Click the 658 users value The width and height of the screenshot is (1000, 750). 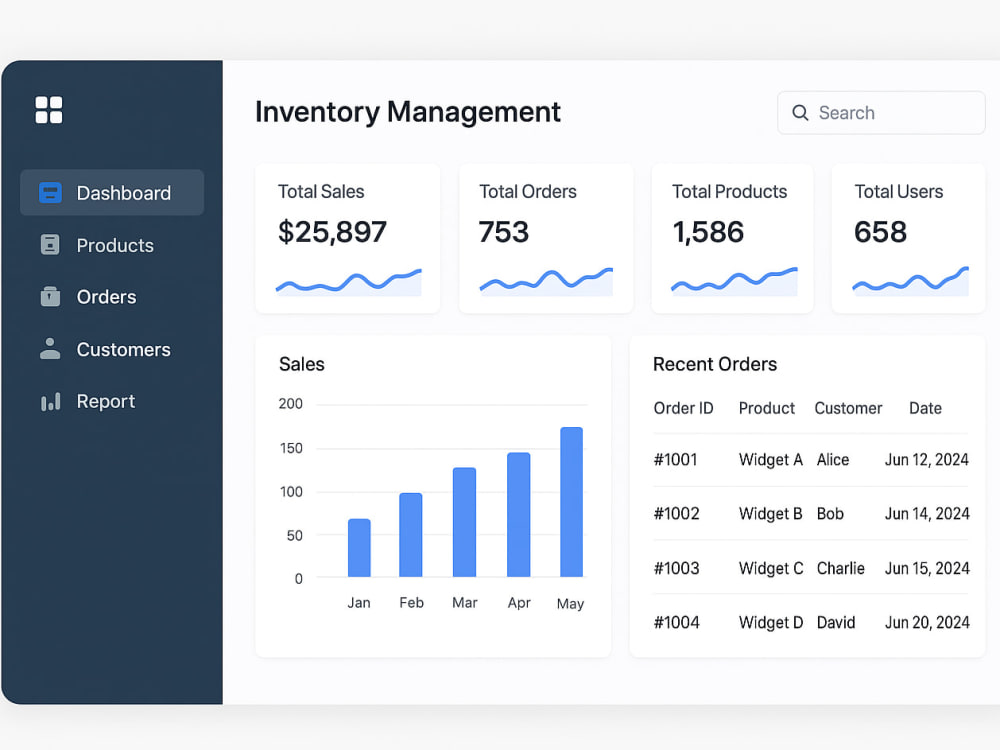click(x=880, y=232)
